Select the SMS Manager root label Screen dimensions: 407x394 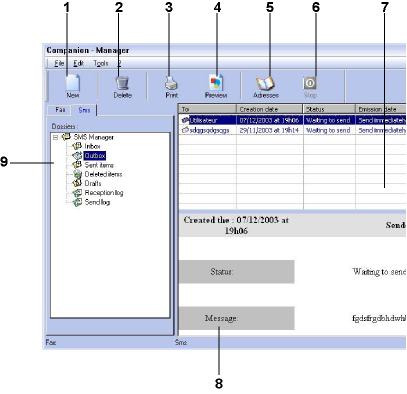coord(94,137)
